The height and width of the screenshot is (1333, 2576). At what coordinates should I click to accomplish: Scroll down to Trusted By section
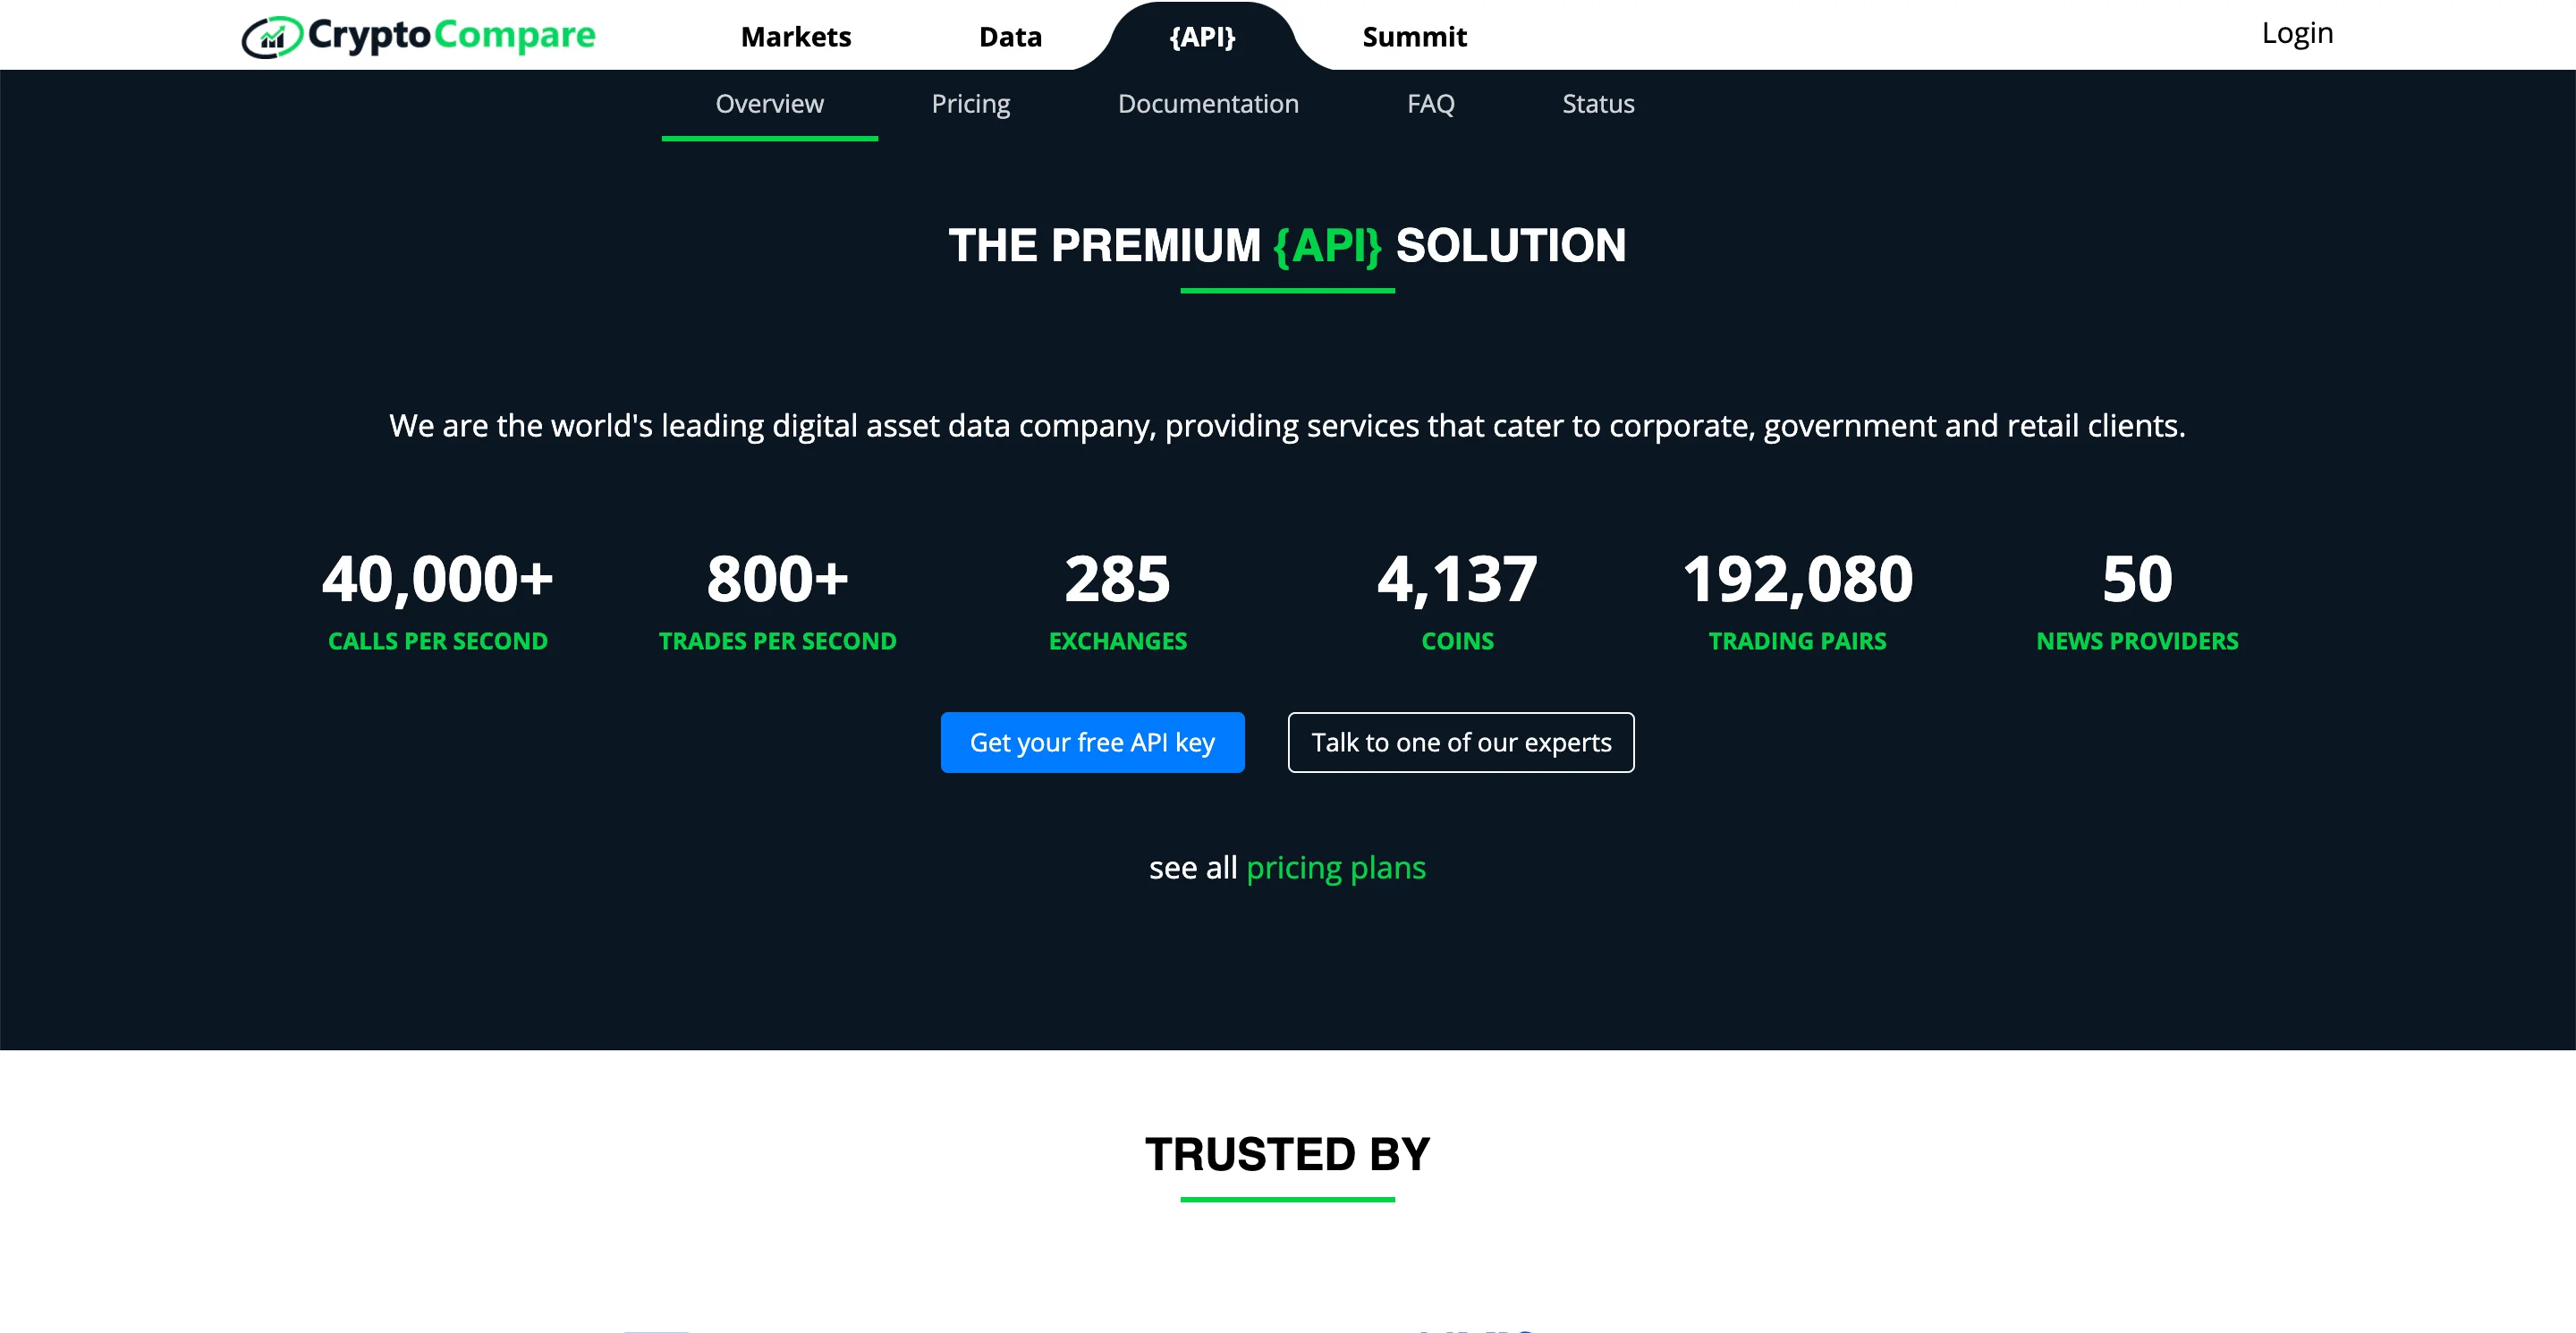[x=1288, y=1154]
